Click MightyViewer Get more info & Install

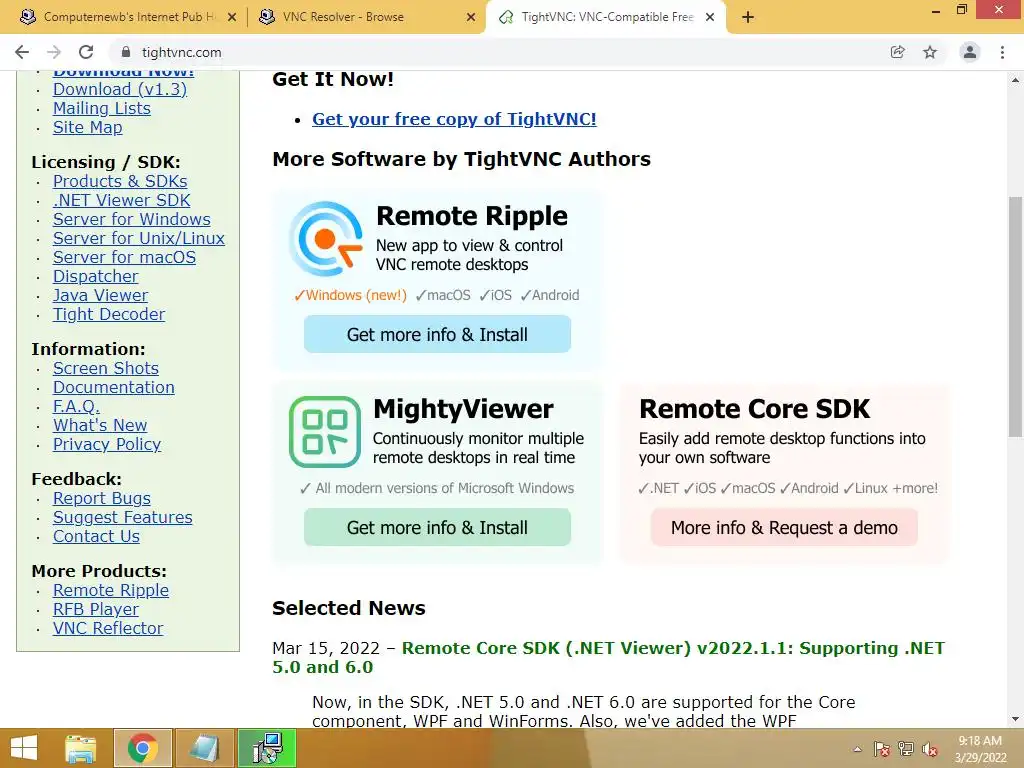pyautogui.click(x=438, y=528)
